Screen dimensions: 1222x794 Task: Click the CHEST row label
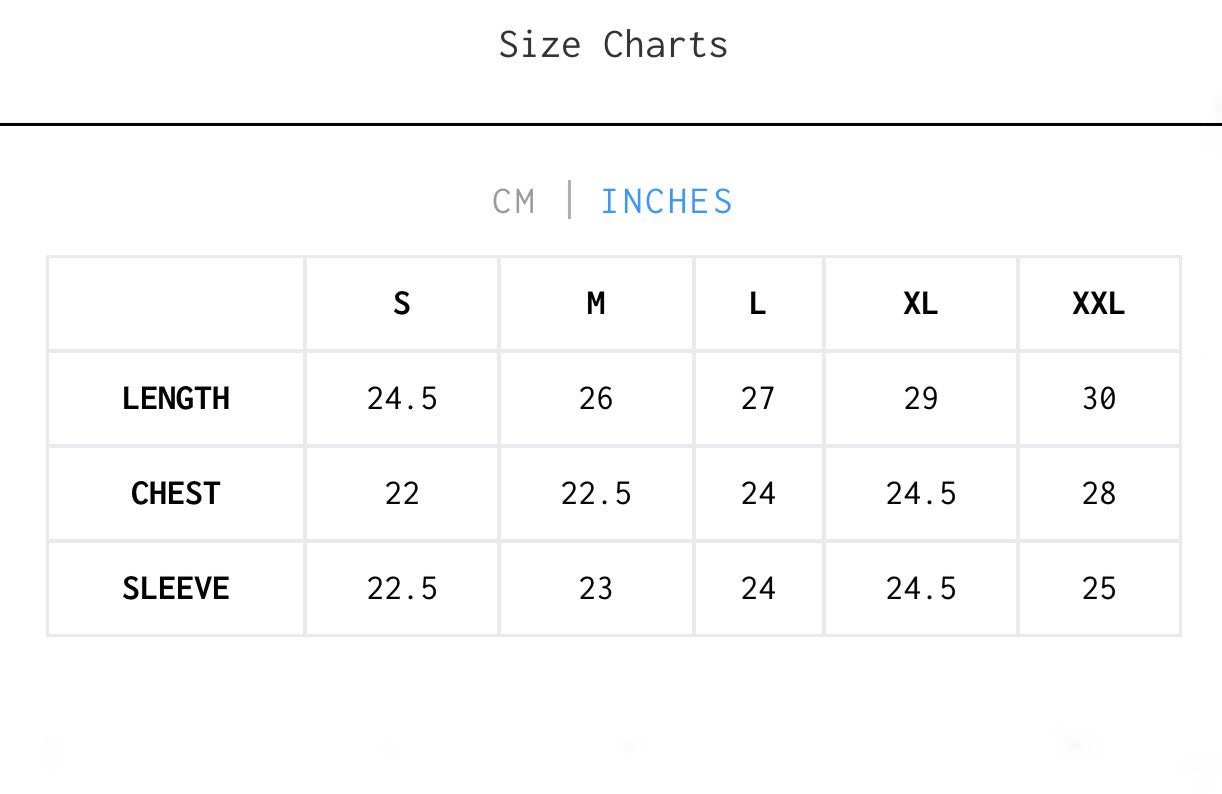pos(176,493)
